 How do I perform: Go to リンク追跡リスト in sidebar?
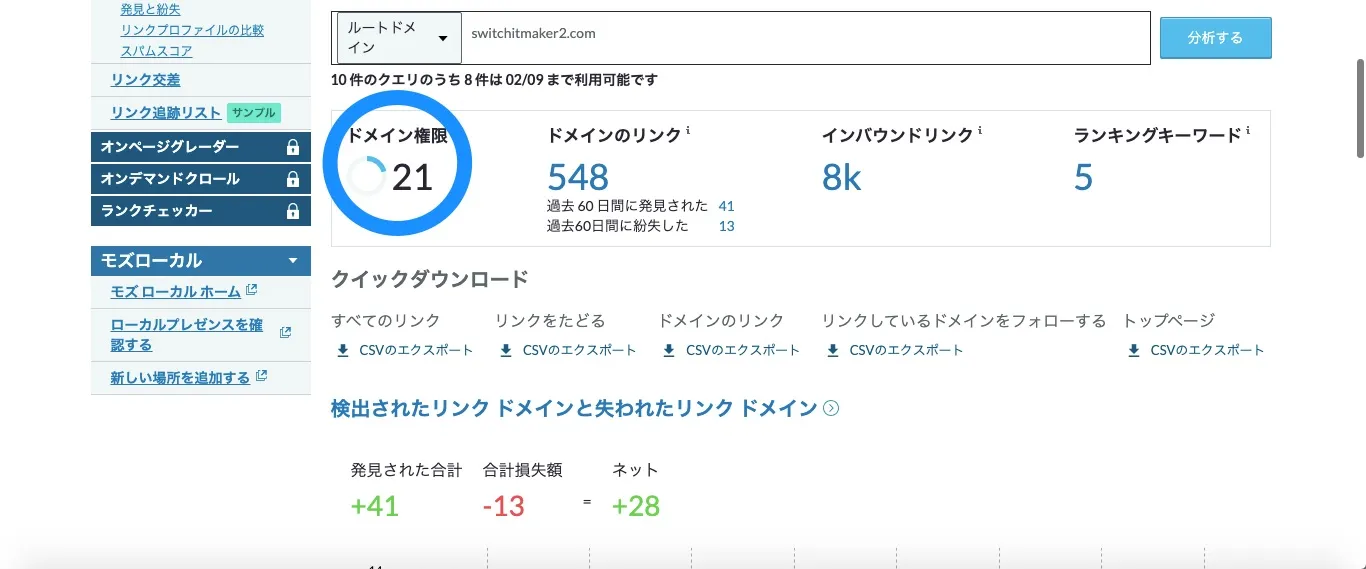tap(166, 113)
